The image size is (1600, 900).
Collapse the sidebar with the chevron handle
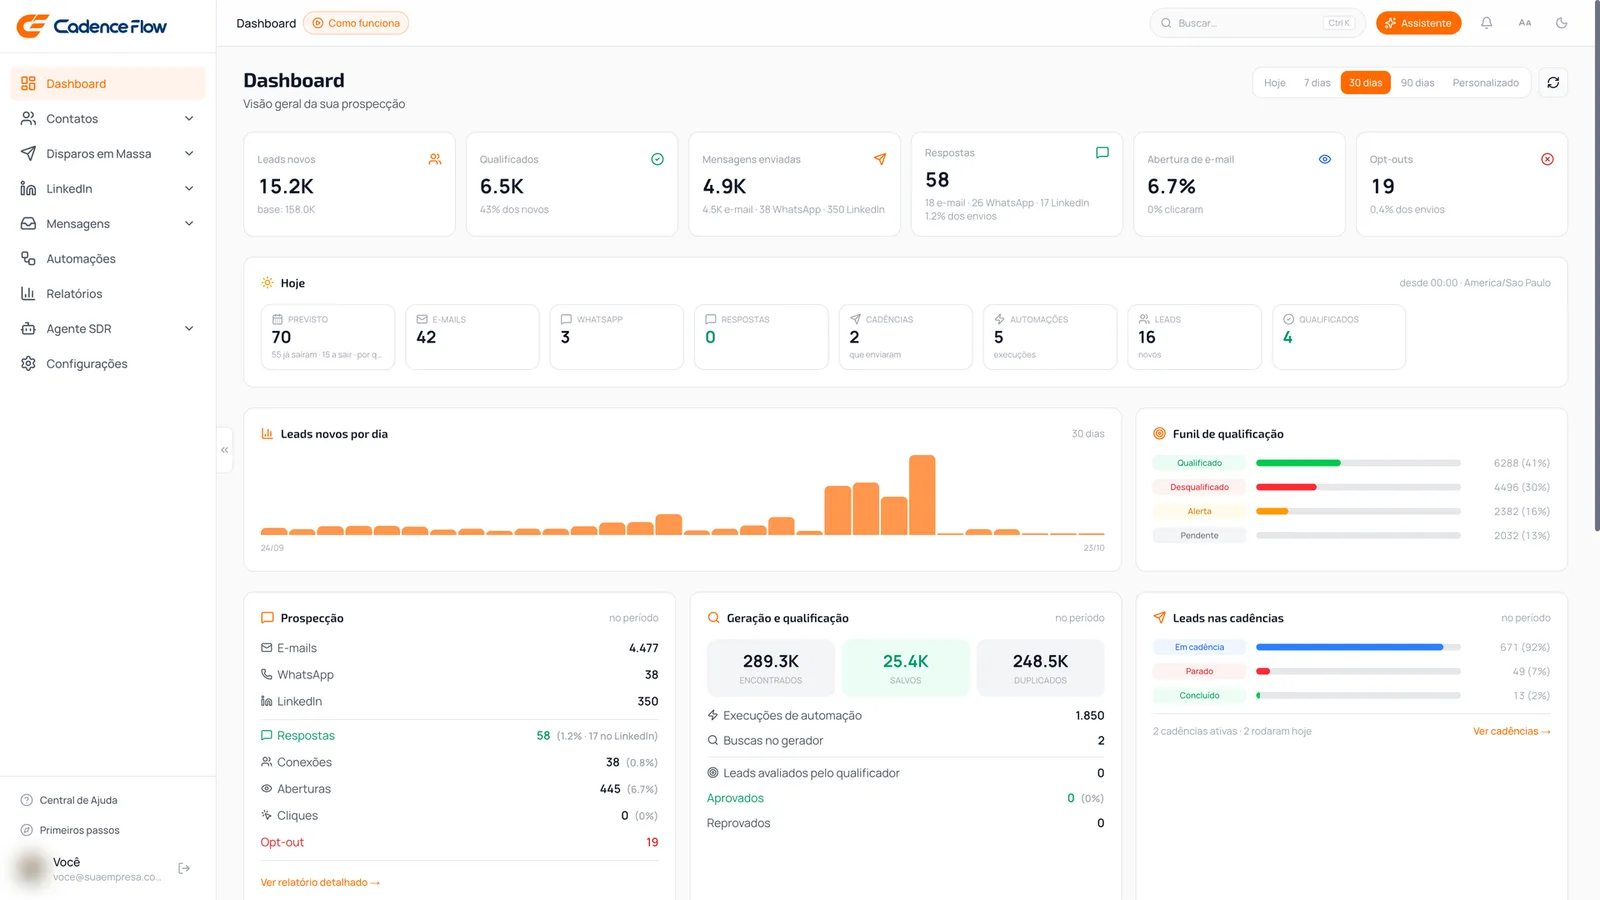(225, 450)
